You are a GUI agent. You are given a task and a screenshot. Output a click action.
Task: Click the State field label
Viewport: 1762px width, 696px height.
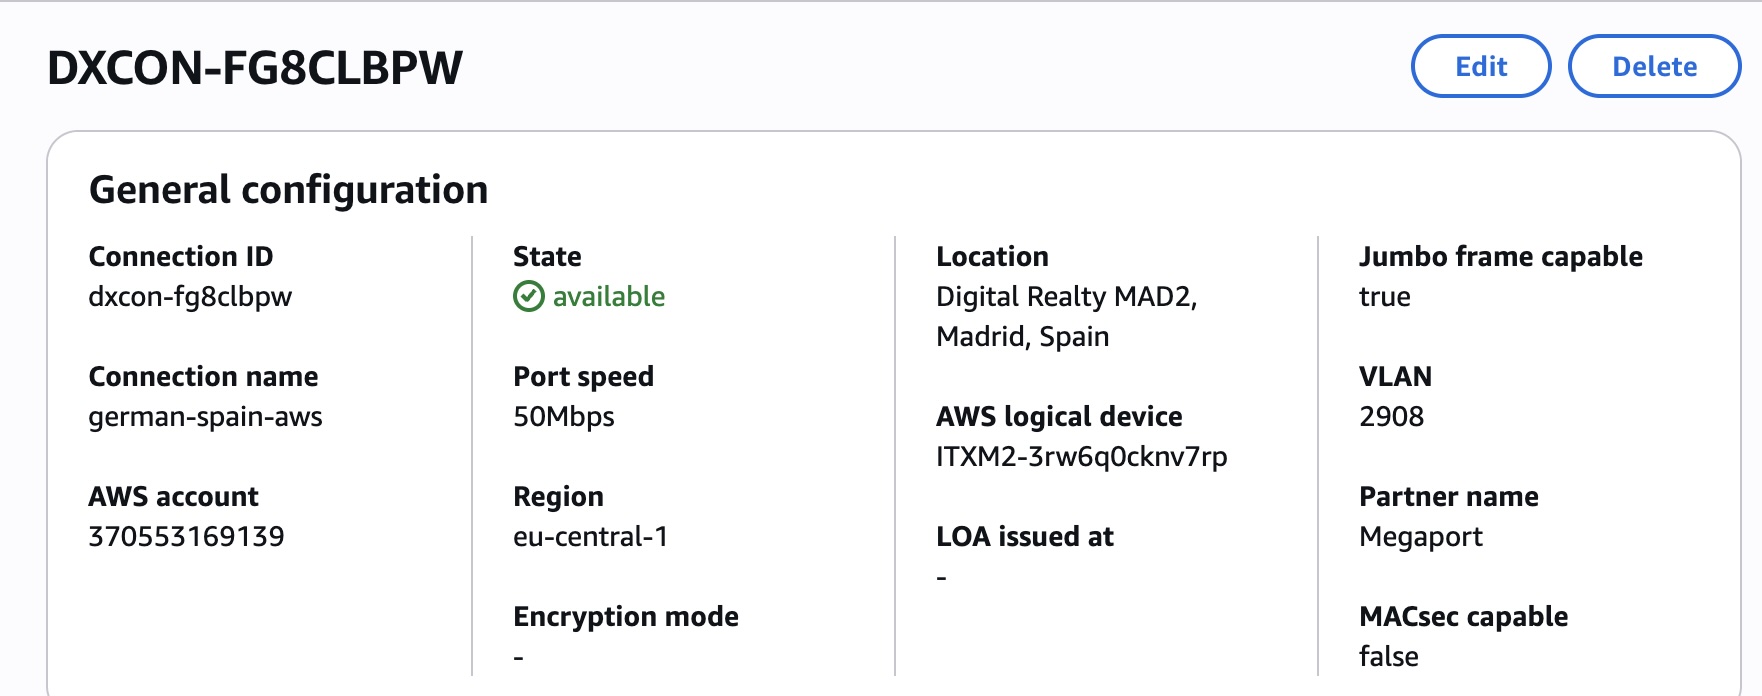coord(546,256)
